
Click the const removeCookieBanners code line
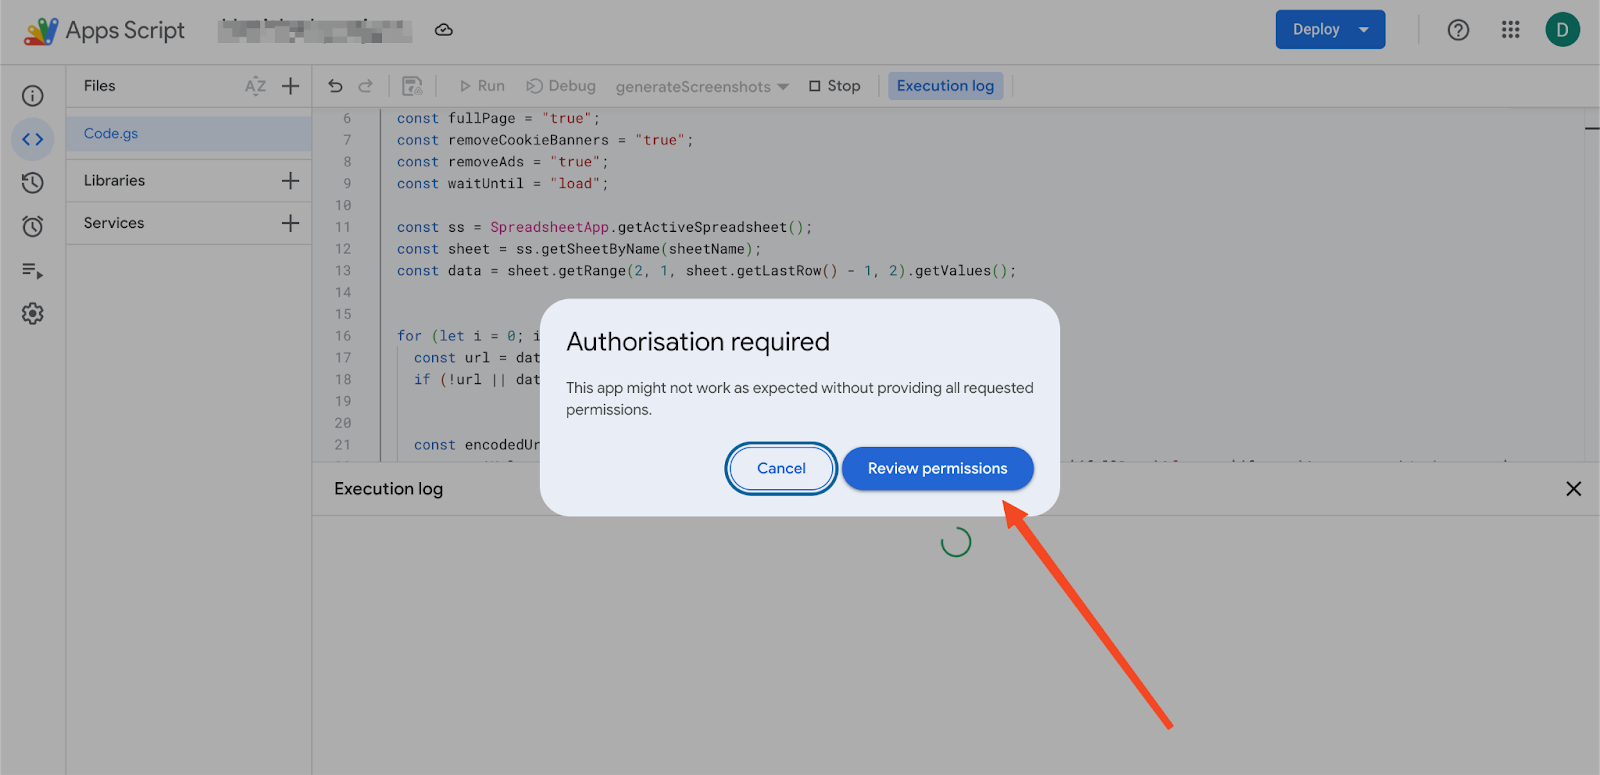(x=545, y=141)
